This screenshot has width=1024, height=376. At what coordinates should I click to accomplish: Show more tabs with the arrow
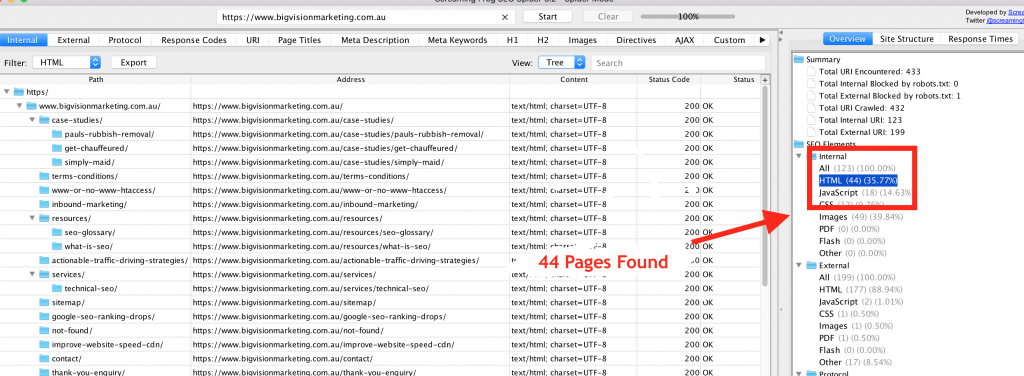(x=761, y=40)
